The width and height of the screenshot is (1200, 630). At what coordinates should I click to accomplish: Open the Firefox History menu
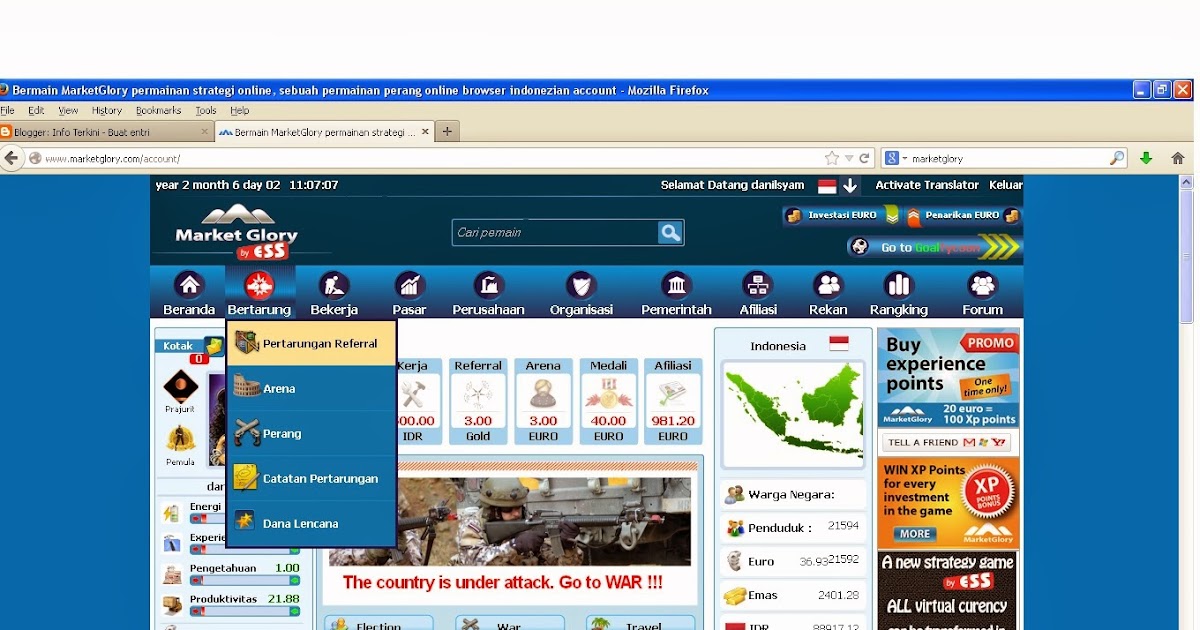[x=106, y=111]
